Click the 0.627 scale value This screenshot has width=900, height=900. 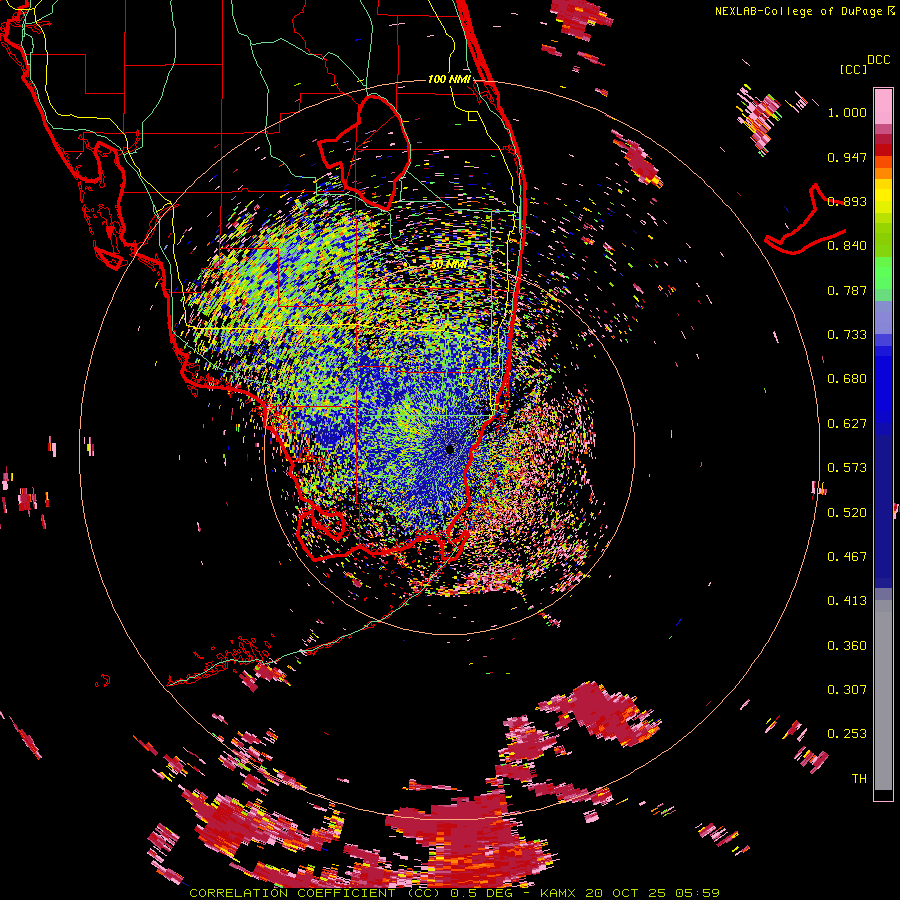[x=847, y=424]
